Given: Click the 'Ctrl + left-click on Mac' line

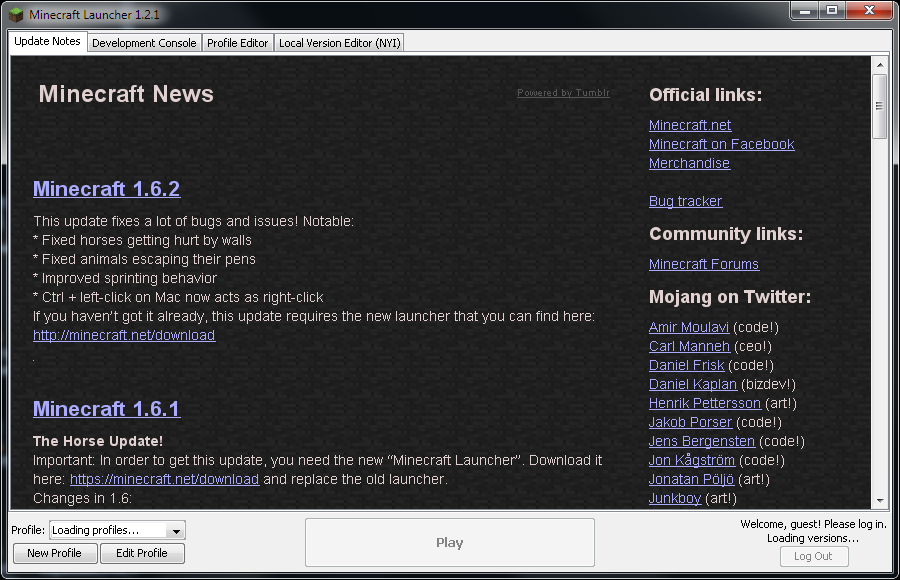Looking at the screenshot, I should coord(179,297).
